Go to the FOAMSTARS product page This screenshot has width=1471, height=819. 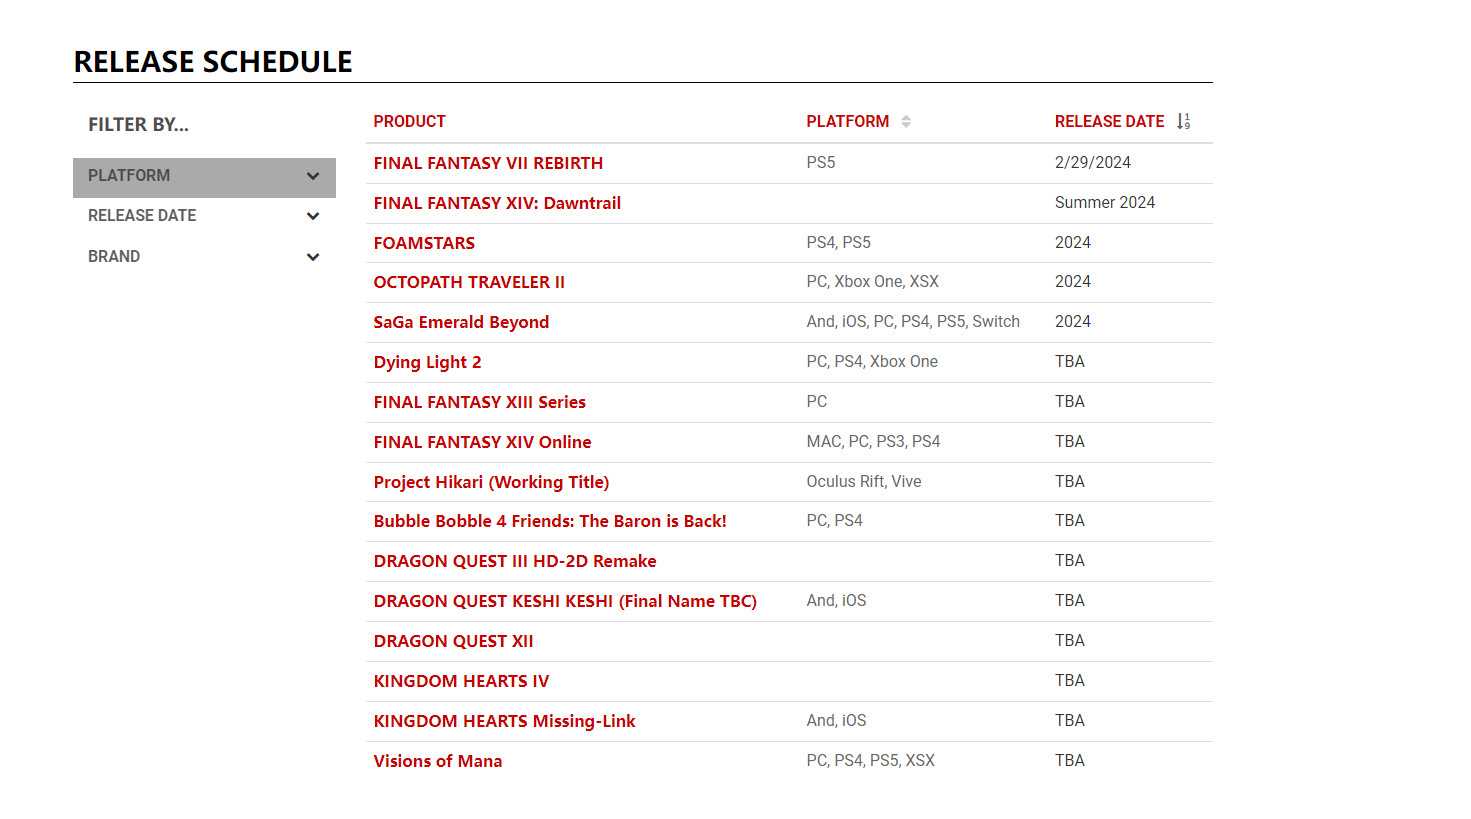424,243
